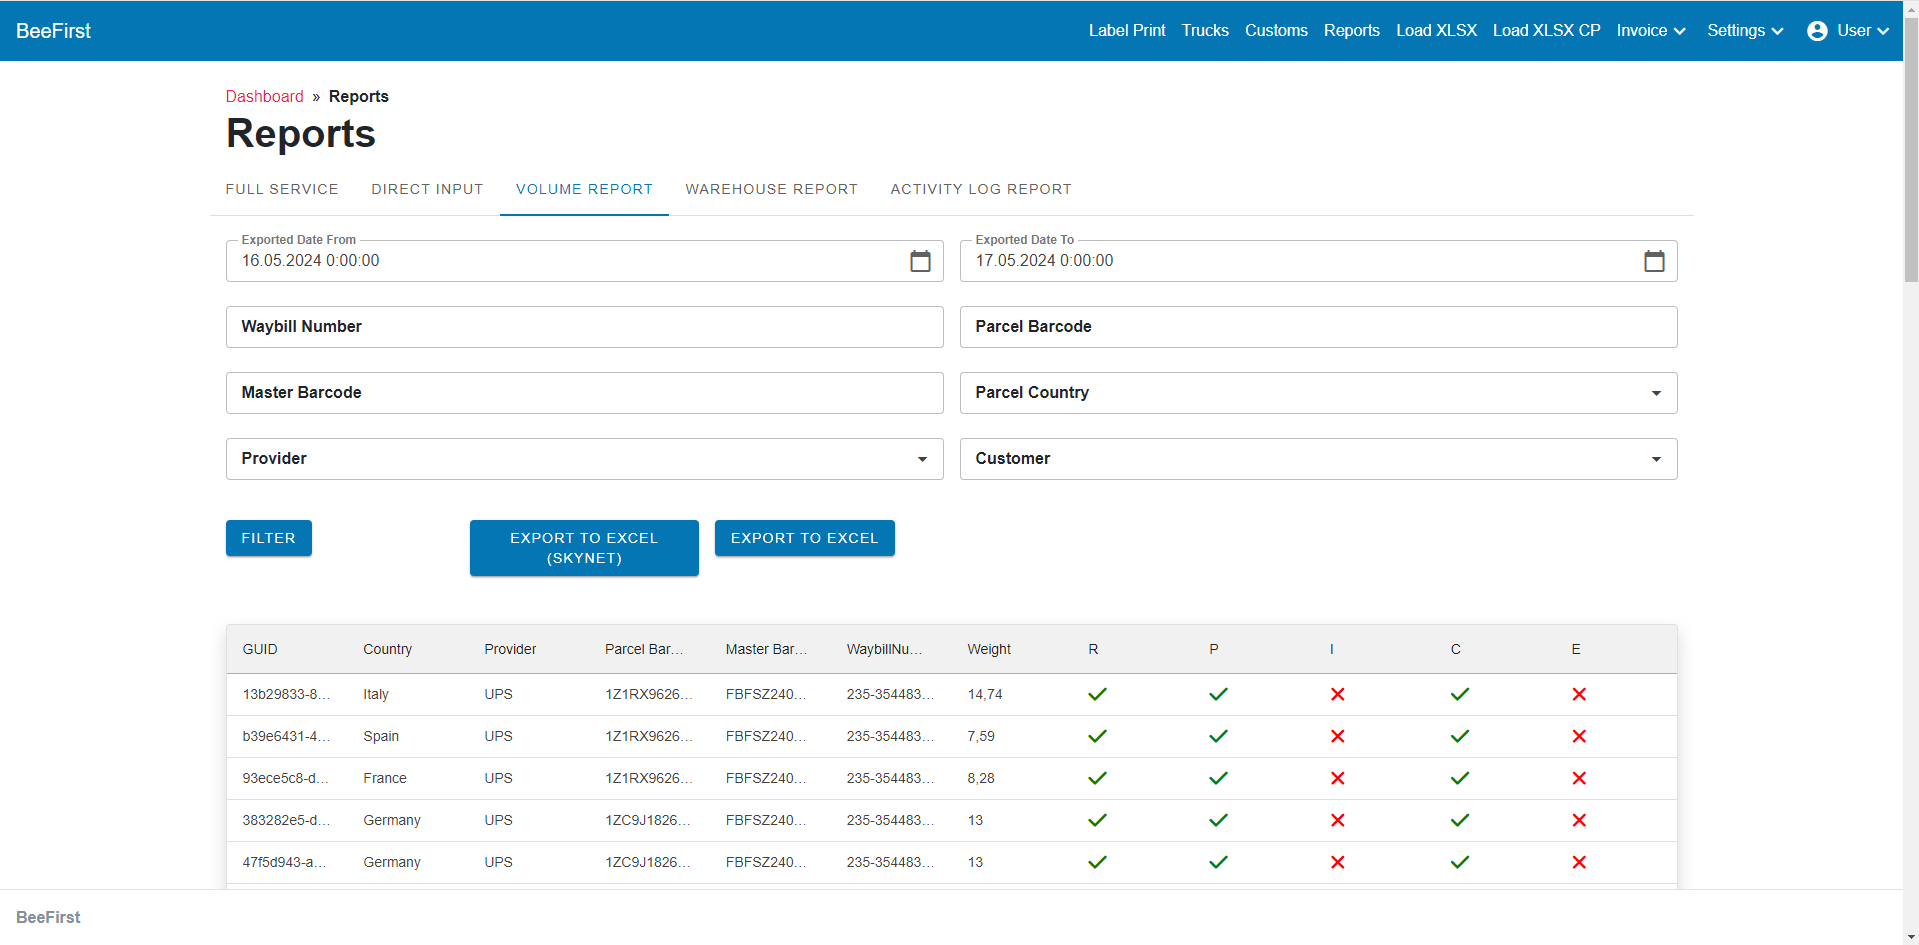1919x945 pixels.
Task: Click E red cross in 47f5d943 Germany row
Action: [x=1579, y=862]
